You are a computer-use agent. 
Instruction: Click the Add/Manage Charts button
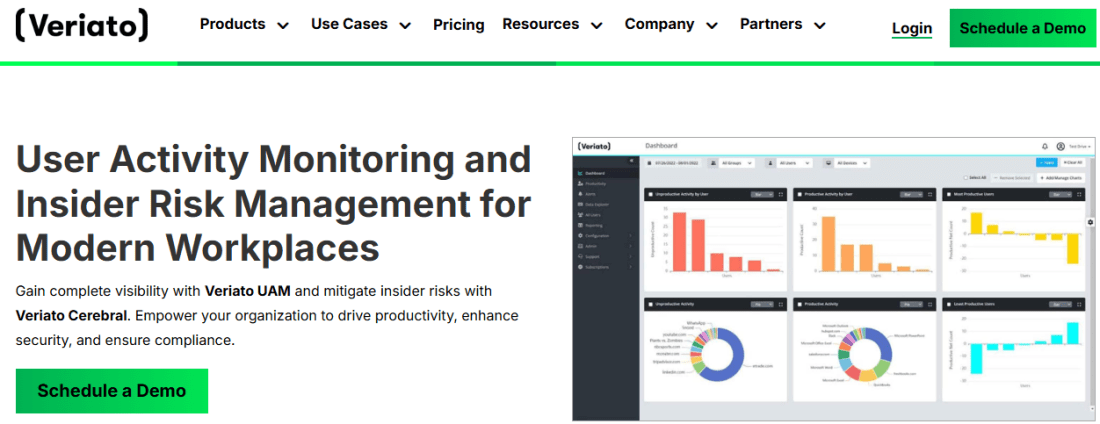click(1061, 178)
